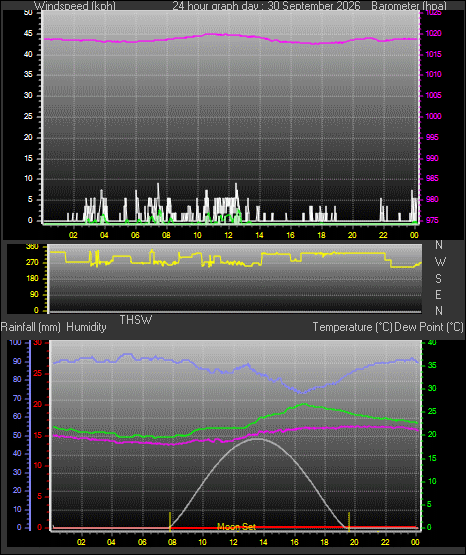466x555 pixels.
Task: Click the 14 hour label on windspeed graph
Action: coord(259,235)
